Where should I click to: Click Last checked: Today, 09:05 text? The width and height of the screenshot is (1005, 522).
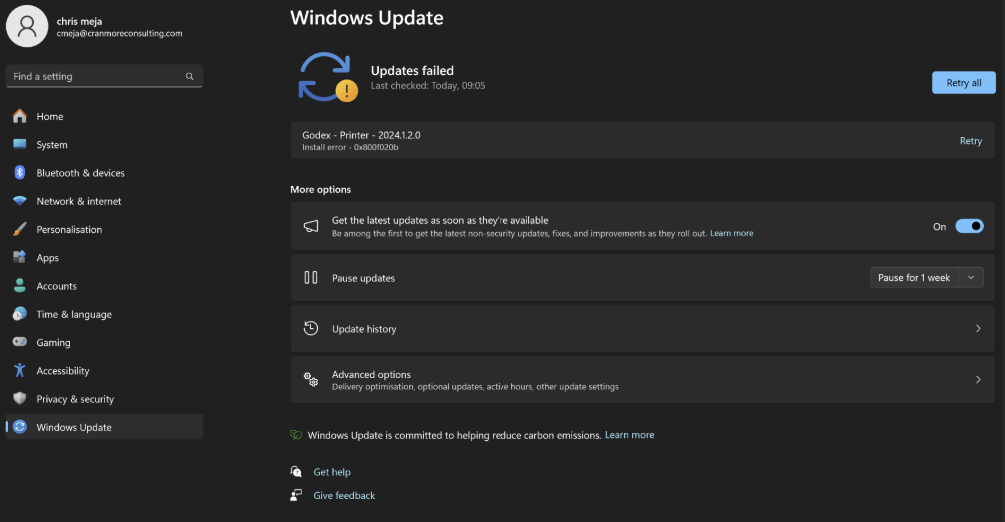(428, 85)
